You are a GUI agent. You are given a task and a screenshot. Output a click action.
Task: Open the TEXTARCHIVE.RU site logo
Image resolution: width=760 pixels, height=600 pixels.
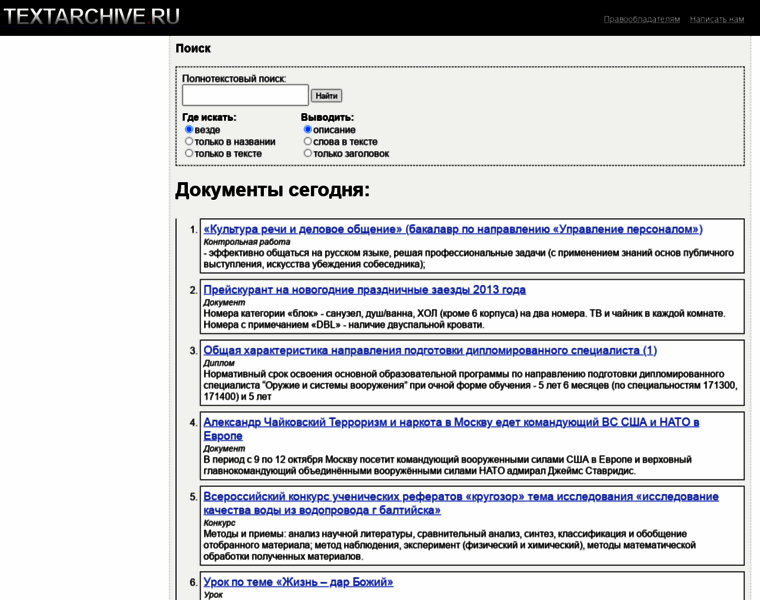(92, 17)
